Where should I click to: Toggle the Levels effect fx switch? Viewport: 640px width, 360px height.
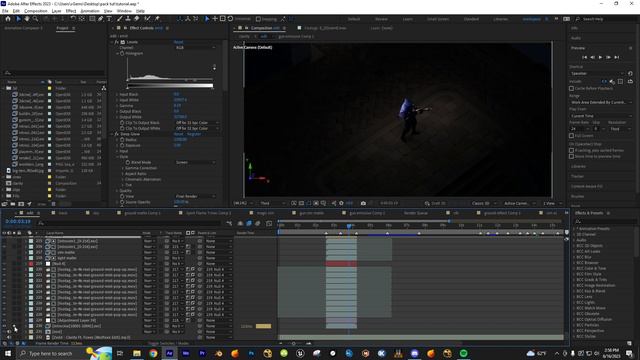[117, 42]
